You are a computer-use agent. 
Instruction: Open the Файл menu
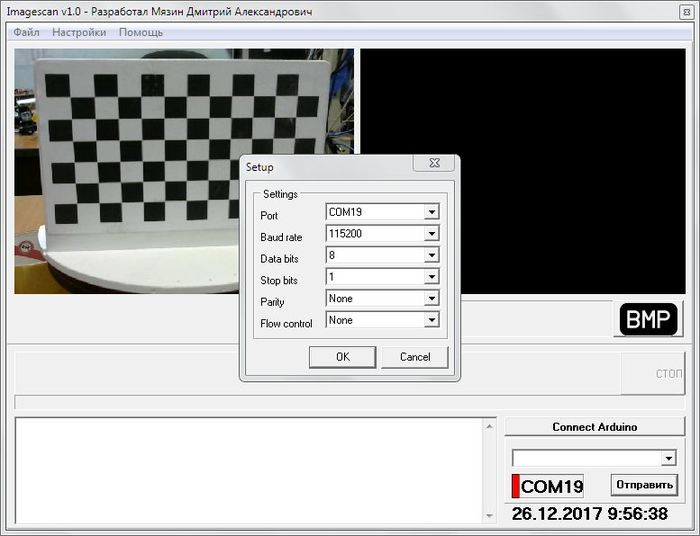click(27, 32)
